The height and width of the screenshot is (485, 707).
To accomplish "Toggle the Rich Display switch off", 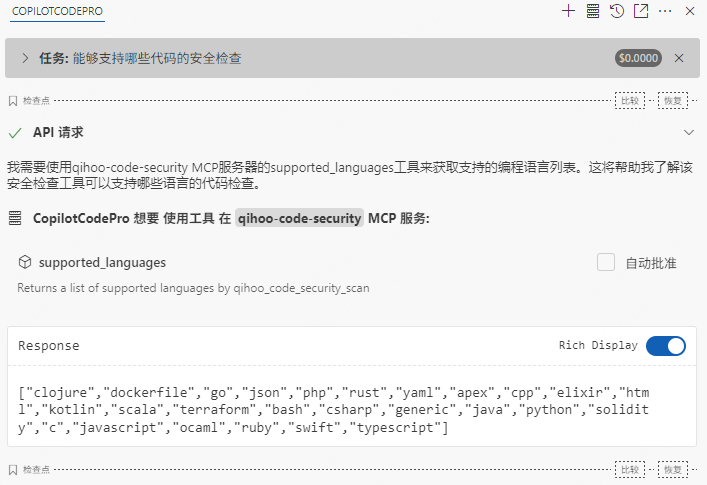I will (665, 346).
